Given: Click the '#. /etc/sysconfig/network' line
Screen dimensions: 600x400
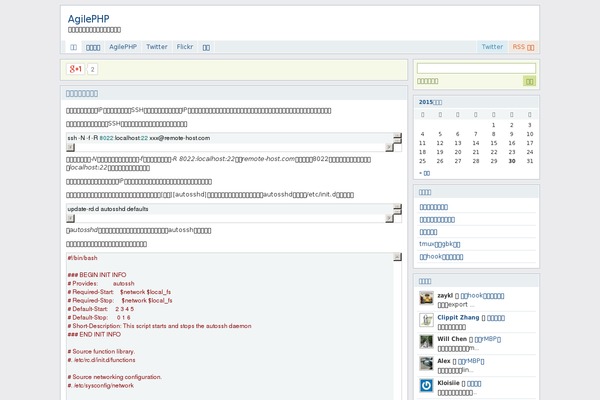Looking at the screenshot, I should tap(101, 385).
